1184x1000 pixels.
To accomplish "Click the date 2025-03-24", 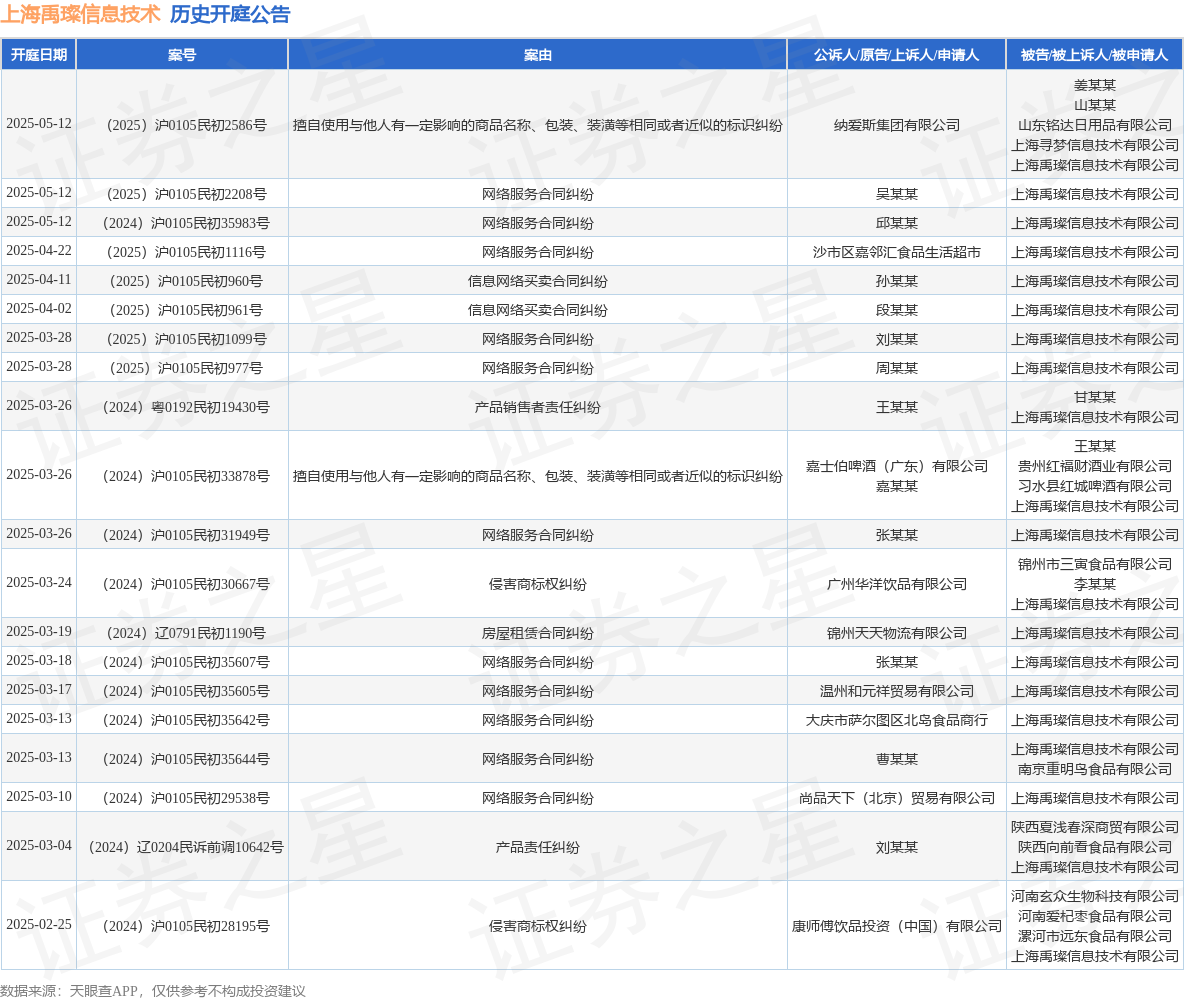I will [39, 583].
